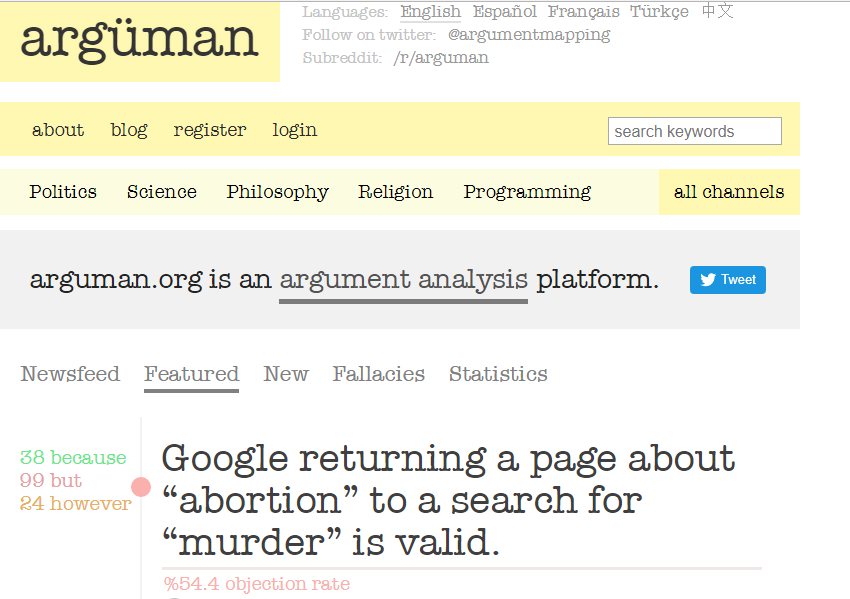Screen dimensions: 850x599
Task: Switch language to Chinese 中文
Action: pos(717,11)
